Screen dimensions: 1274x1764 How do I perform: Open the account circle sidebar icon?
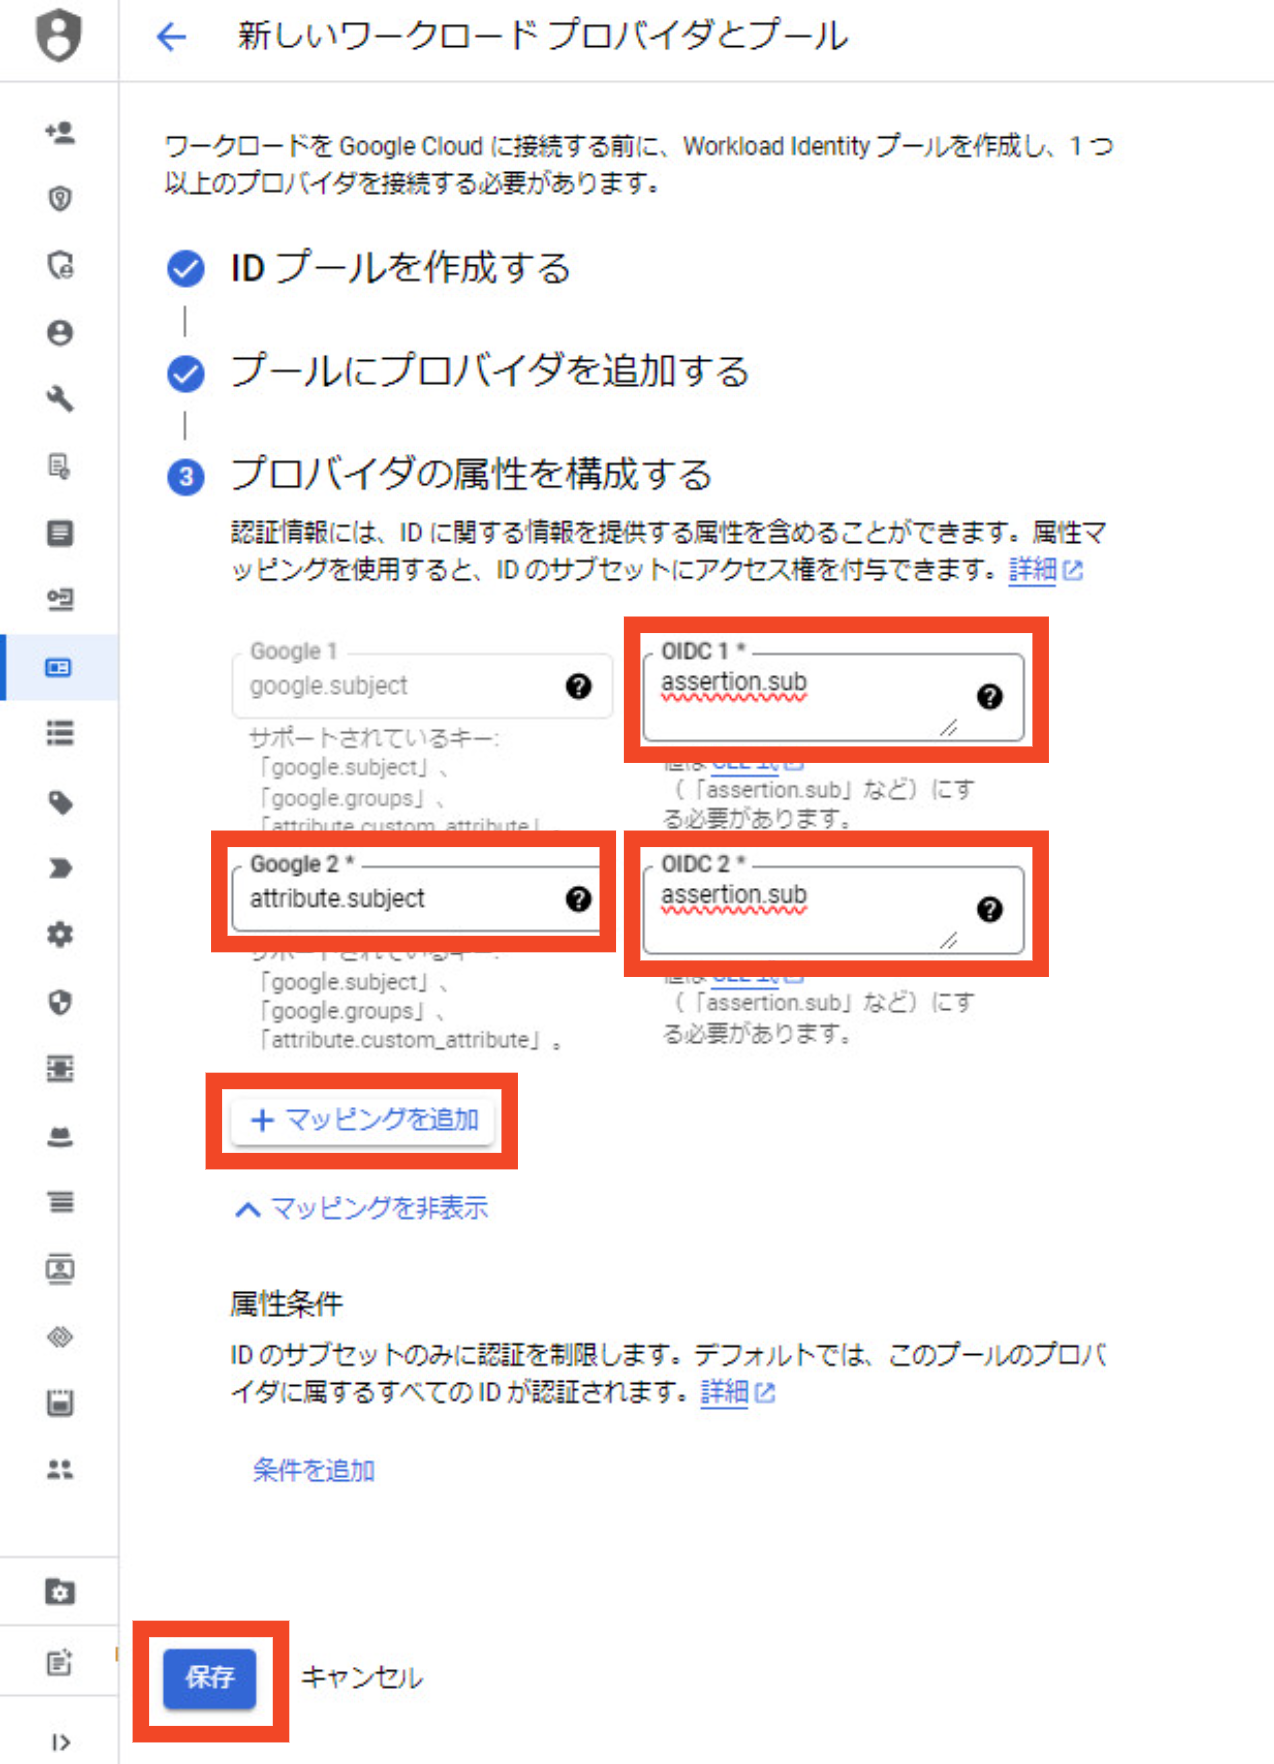pos(60,332)
